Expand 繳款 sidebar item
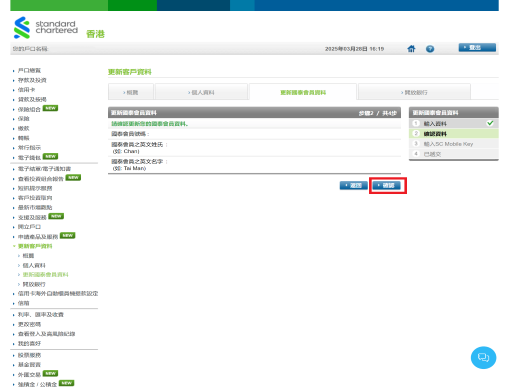 click(x=24, y=128)
